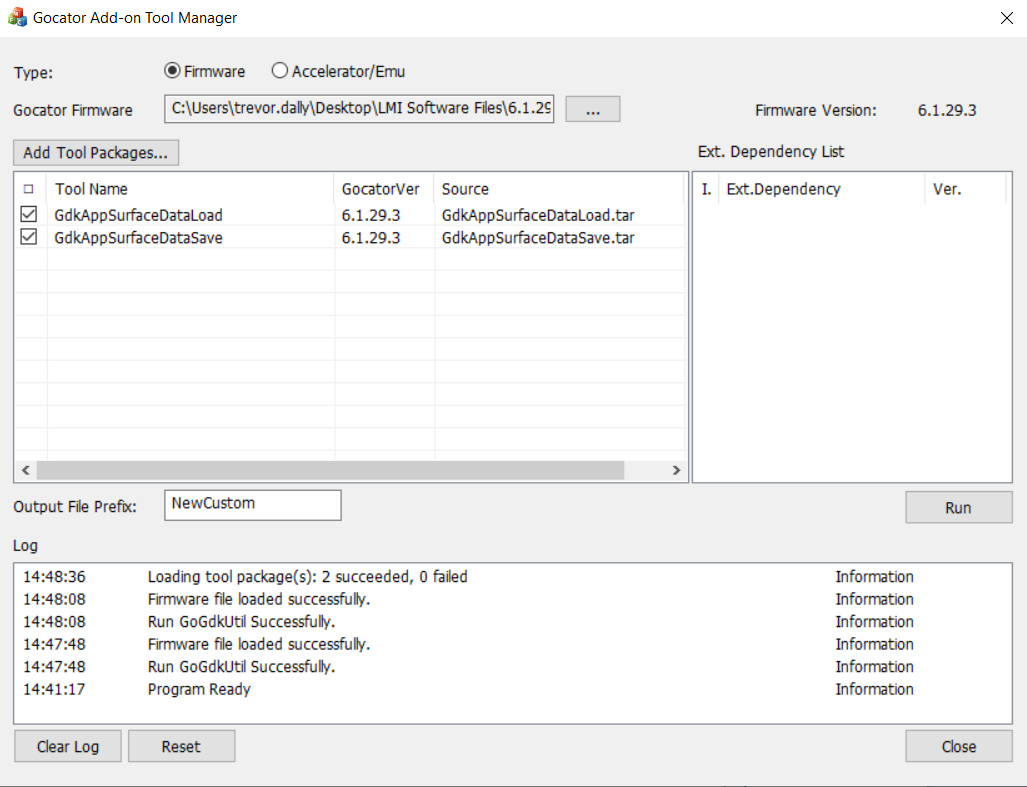Select the 14:47:48 'Firmware file loaded' log entry
This screenshot has width=1027, height=787.
pyautogui.click(x=512, y=644)
